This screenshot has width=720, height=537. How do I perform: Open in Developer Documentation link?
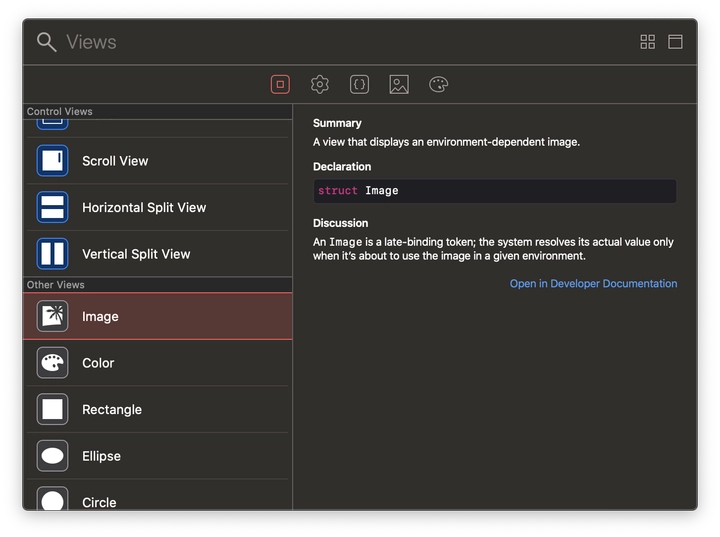pyautogui.click(x=593, y=284)
